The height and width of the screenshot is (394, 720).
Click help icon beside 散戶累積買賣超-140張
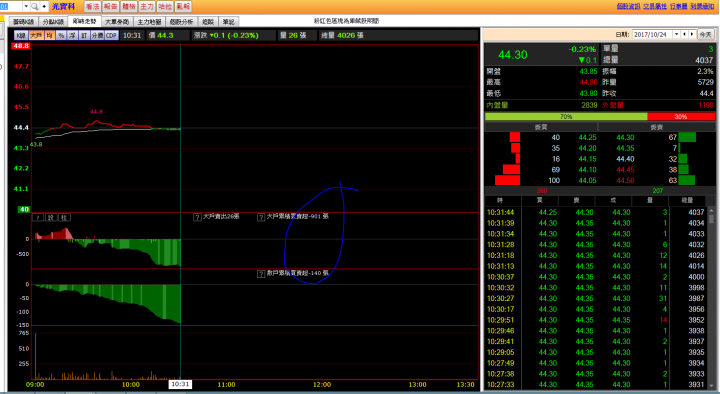point(261,274)
